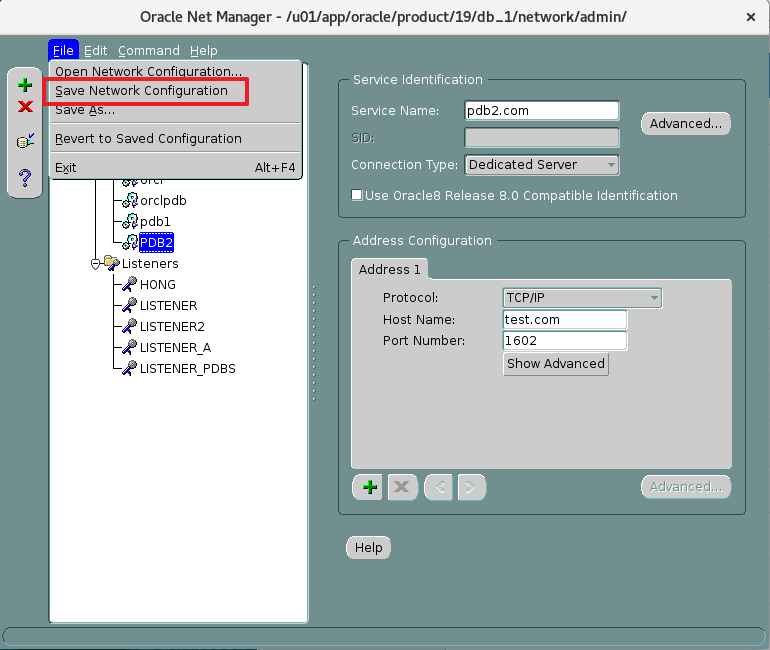770x650 pixels.
Task: Open the Edit menu
Action: 95,51
